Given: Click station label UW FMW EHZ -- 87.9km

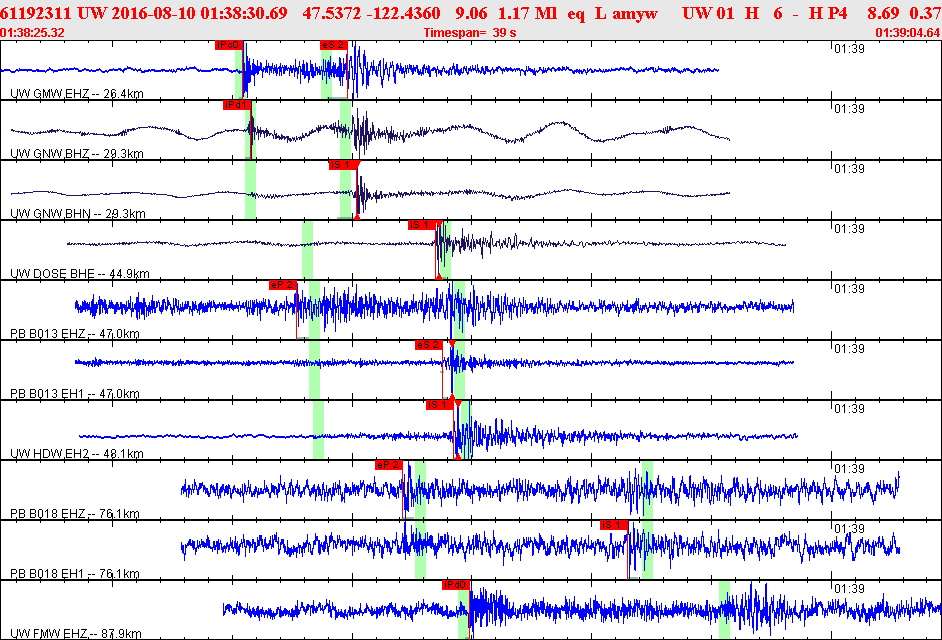Looking at the screenshot, I should point(76,634).
